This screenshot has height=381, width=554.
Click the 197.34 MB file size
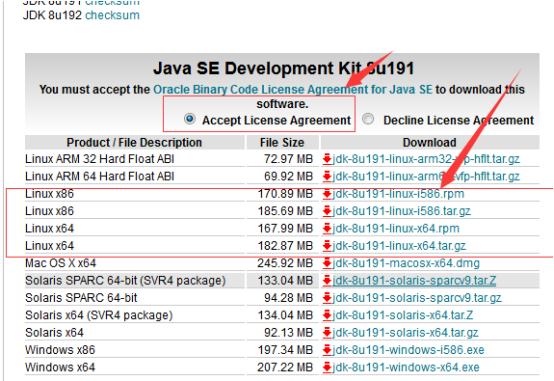[285, 350]
